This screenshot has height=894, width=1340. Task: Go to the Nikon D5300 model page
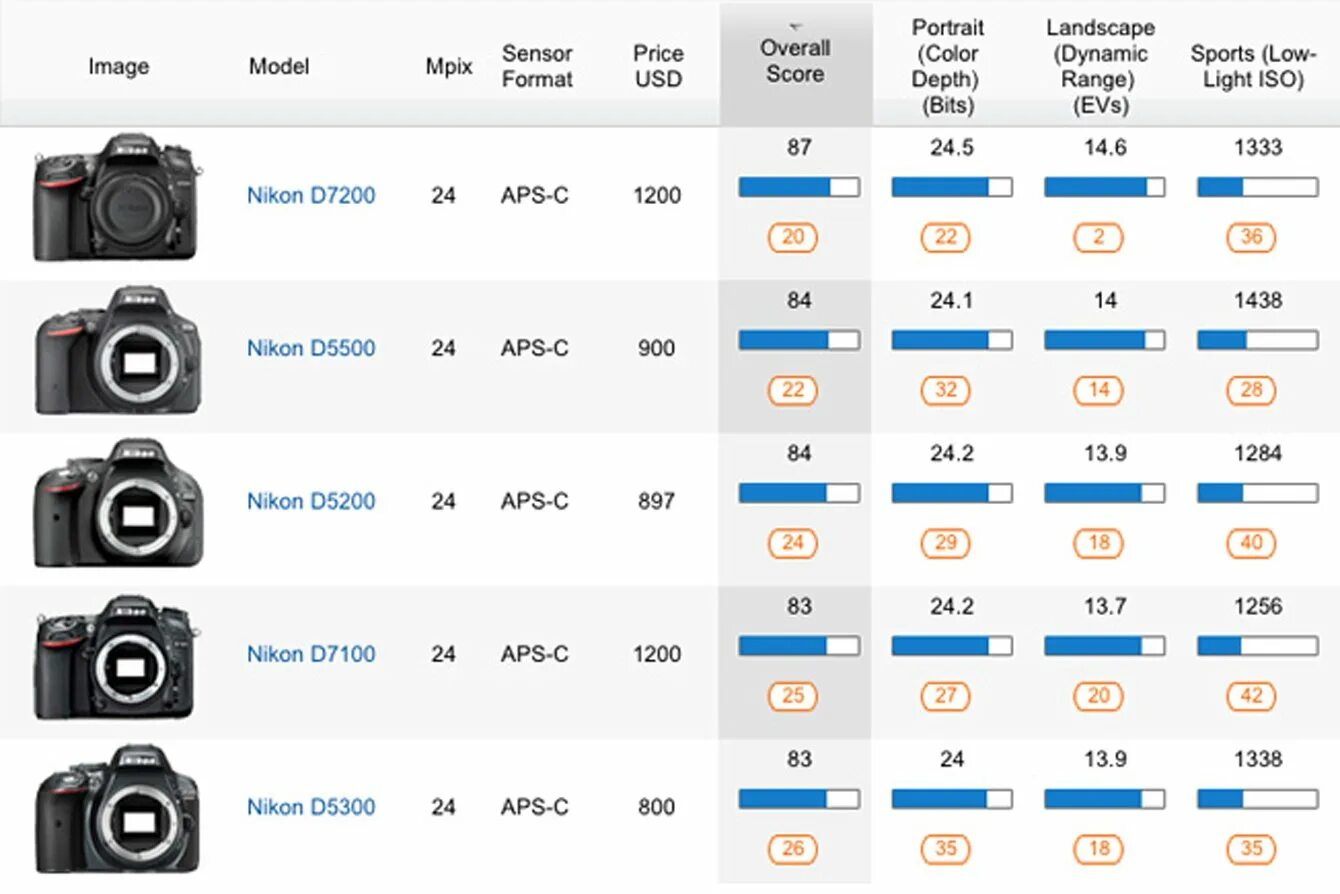[x=311, y=807]
